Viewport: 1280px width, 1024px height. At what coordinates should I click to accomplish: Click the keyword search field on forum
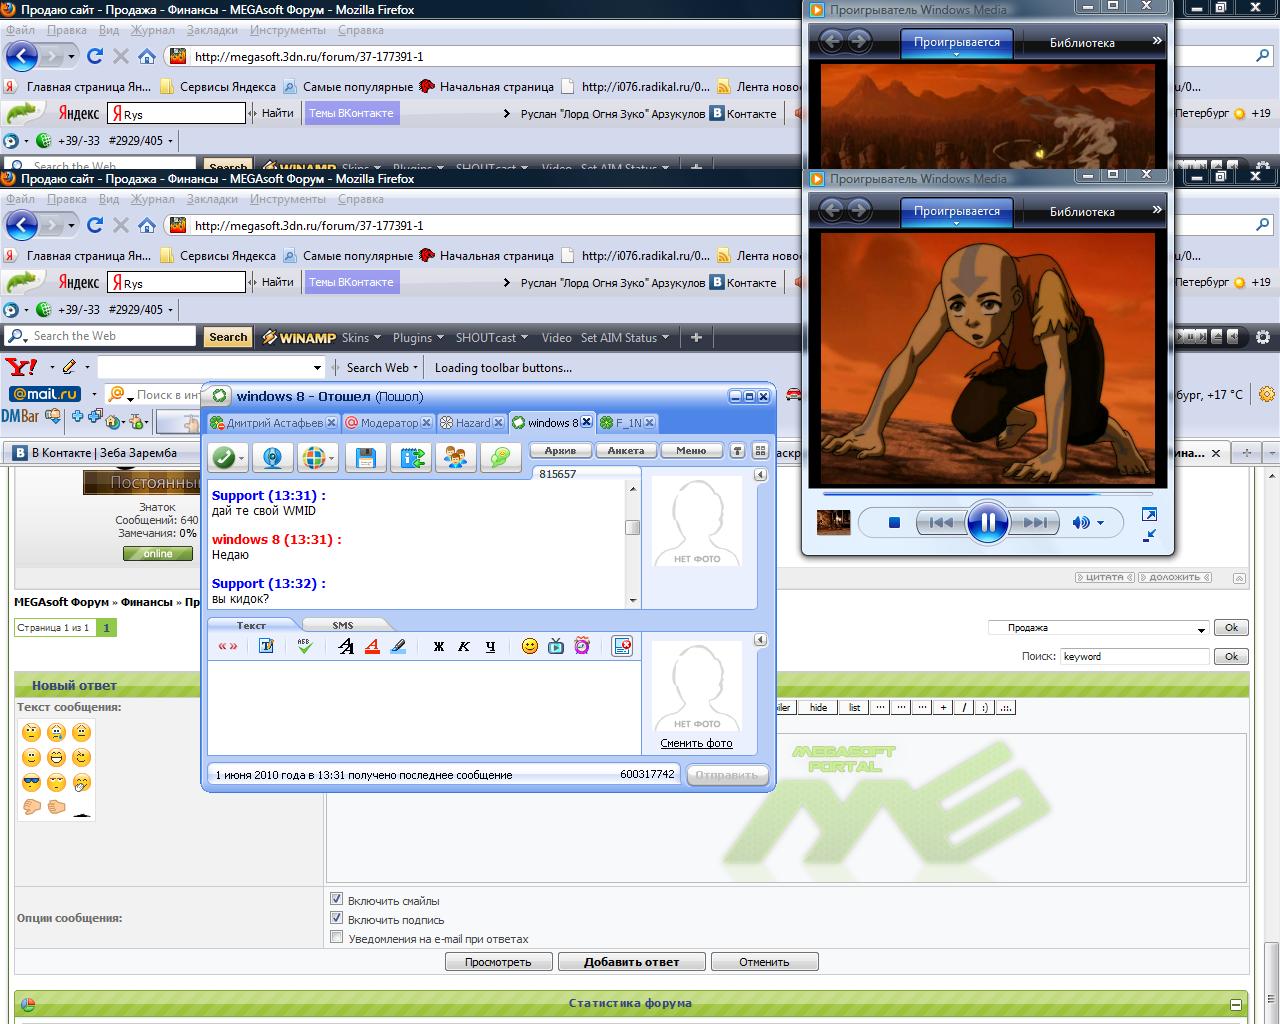point(1134,656)
